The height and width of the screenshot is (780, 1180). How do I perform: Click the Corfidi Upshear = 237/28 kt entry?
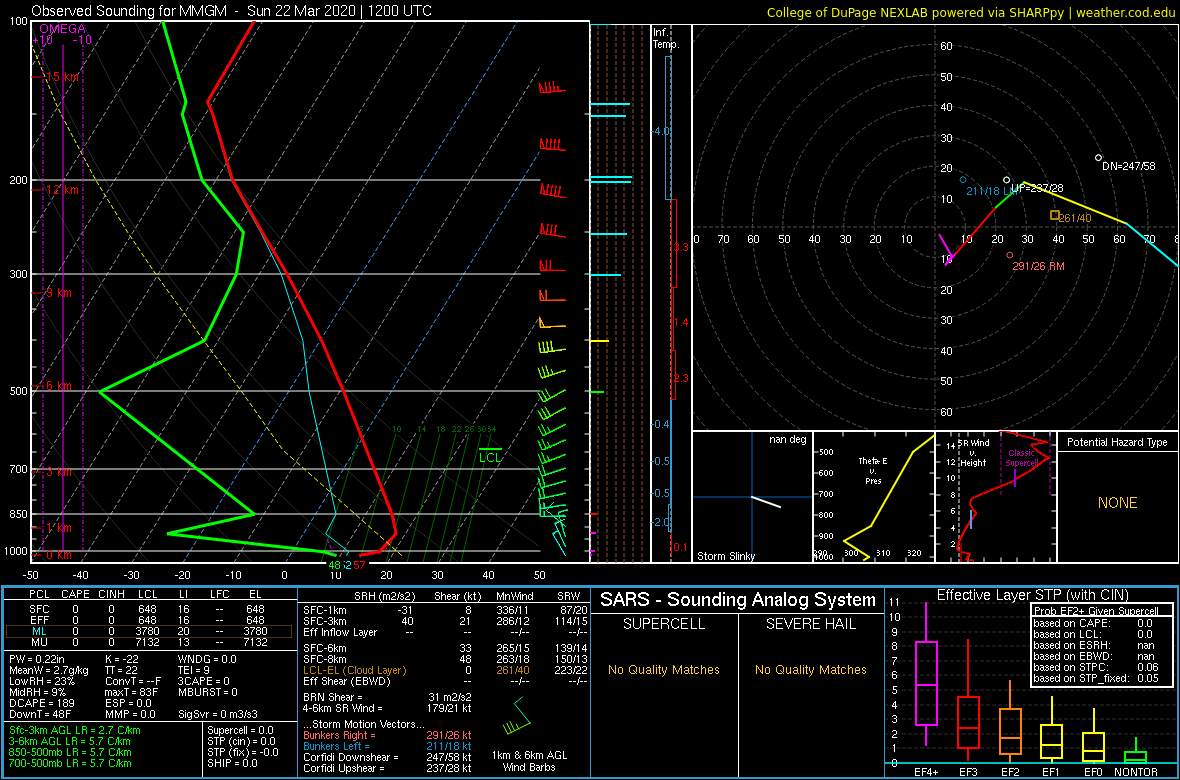[387, 768]
